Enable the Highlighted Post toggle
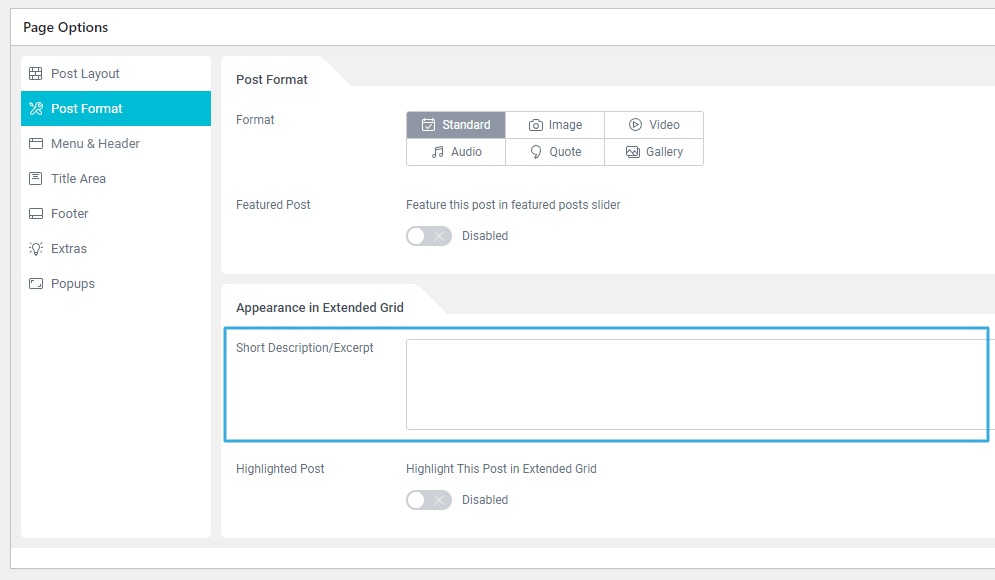The image size is (995, 580). pos(429,500)
